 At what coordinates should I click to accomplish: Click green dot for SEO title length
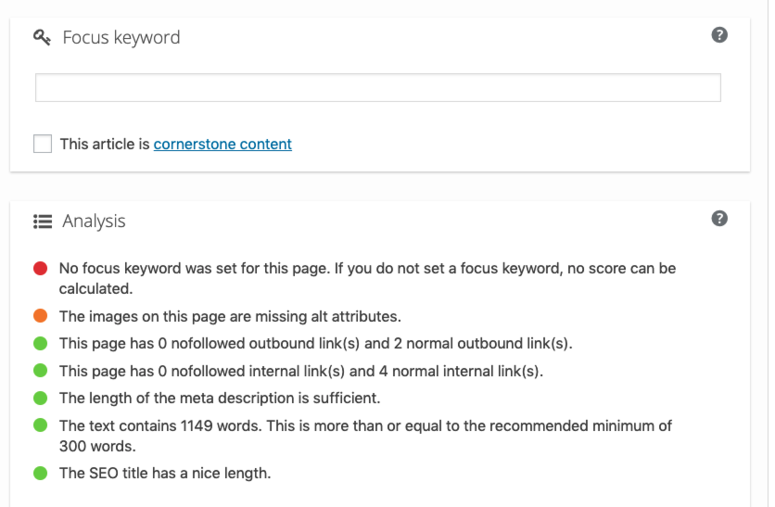pos(41,473)
